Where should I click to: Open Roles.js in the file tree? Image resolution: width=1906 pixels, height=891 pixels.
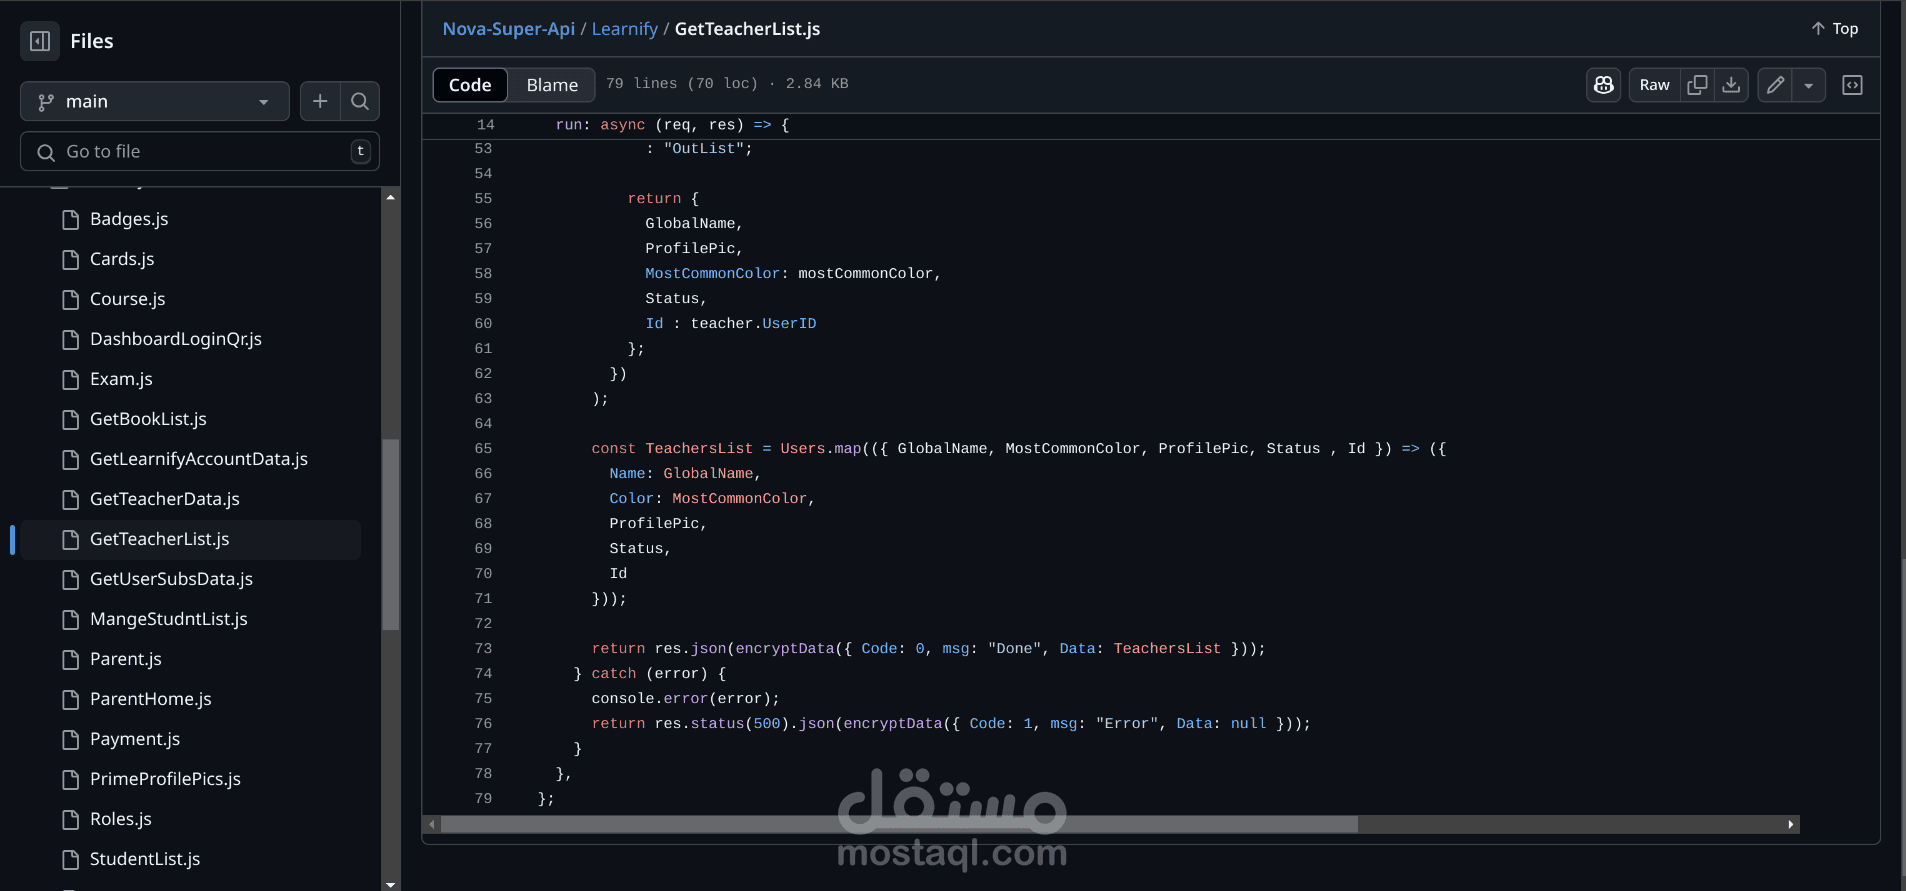[121, 819]
